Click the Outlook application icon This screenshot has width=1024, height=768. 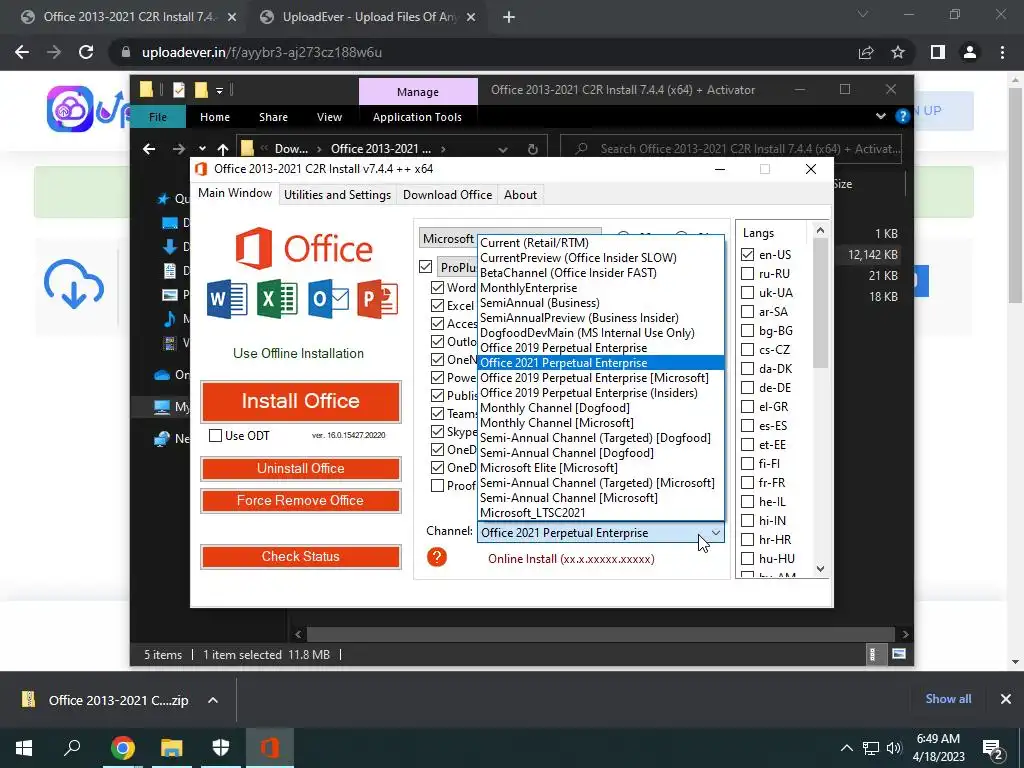(328, 299)
